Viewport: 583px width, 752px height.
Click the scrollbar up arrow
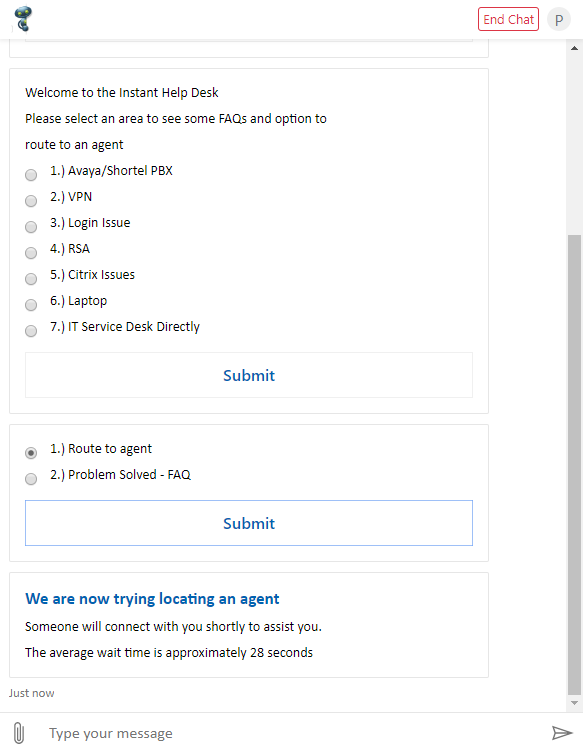coord(574,48)
